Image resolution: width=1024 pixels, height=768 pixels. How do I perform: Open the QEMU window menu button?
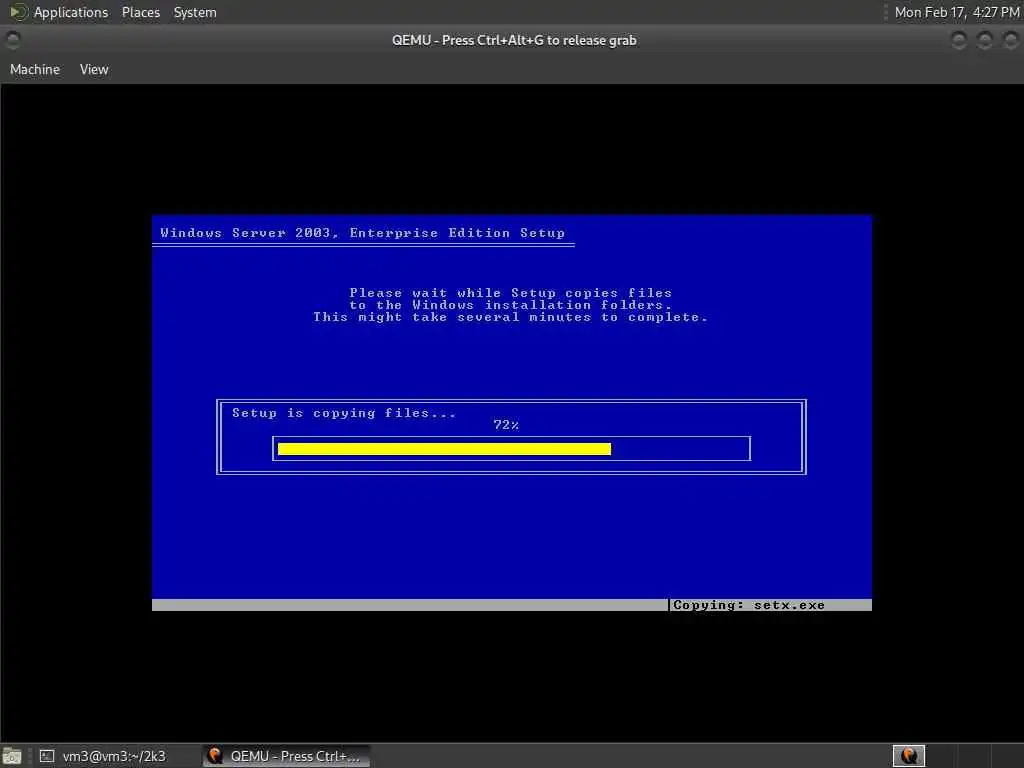[x=12, y=40]
